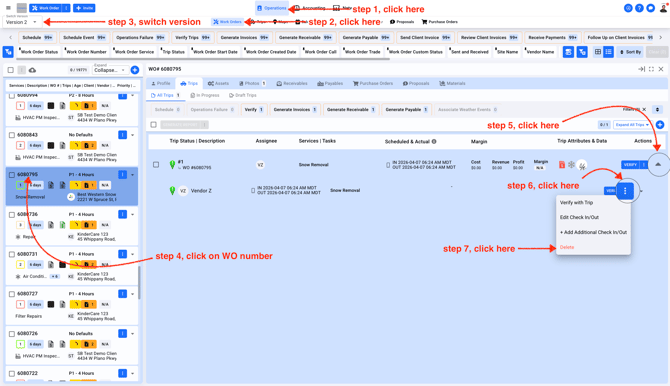Viewport: 670px width, 386px height.
Task: Click the Invite button
Action: (84, 8)
